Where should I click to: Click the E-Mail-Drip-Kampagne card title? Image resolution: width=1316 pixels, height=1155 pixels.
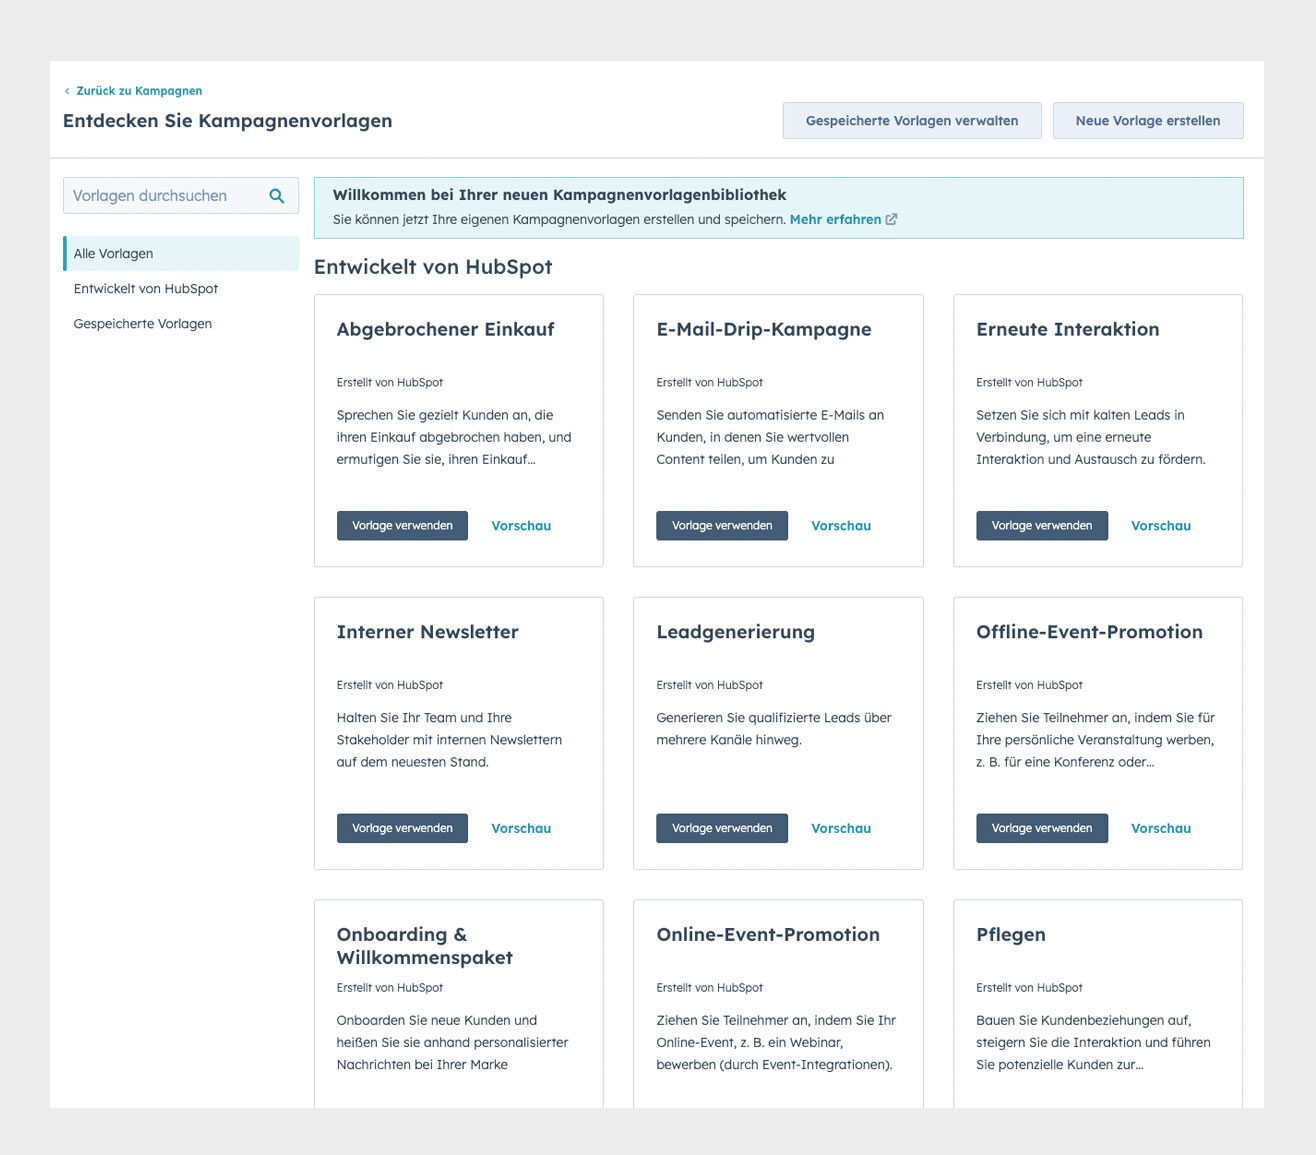pyautogui.click(x=764, y=330)
